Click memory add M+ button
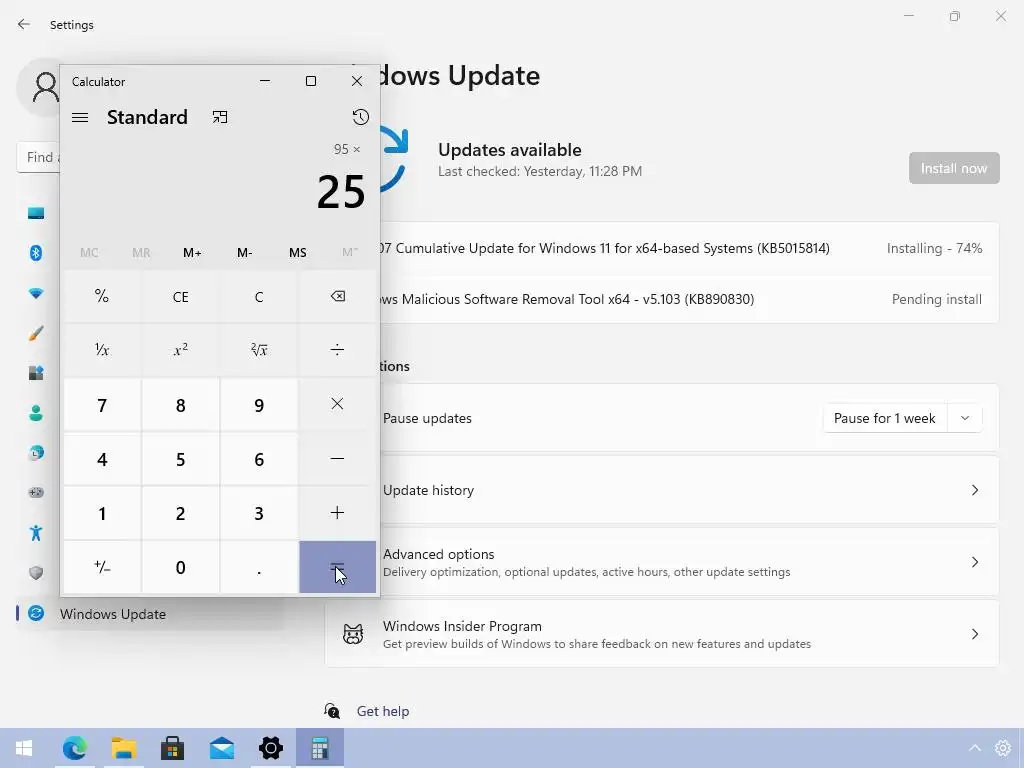Screen dimensions: 1024x768 click(192, 253)
